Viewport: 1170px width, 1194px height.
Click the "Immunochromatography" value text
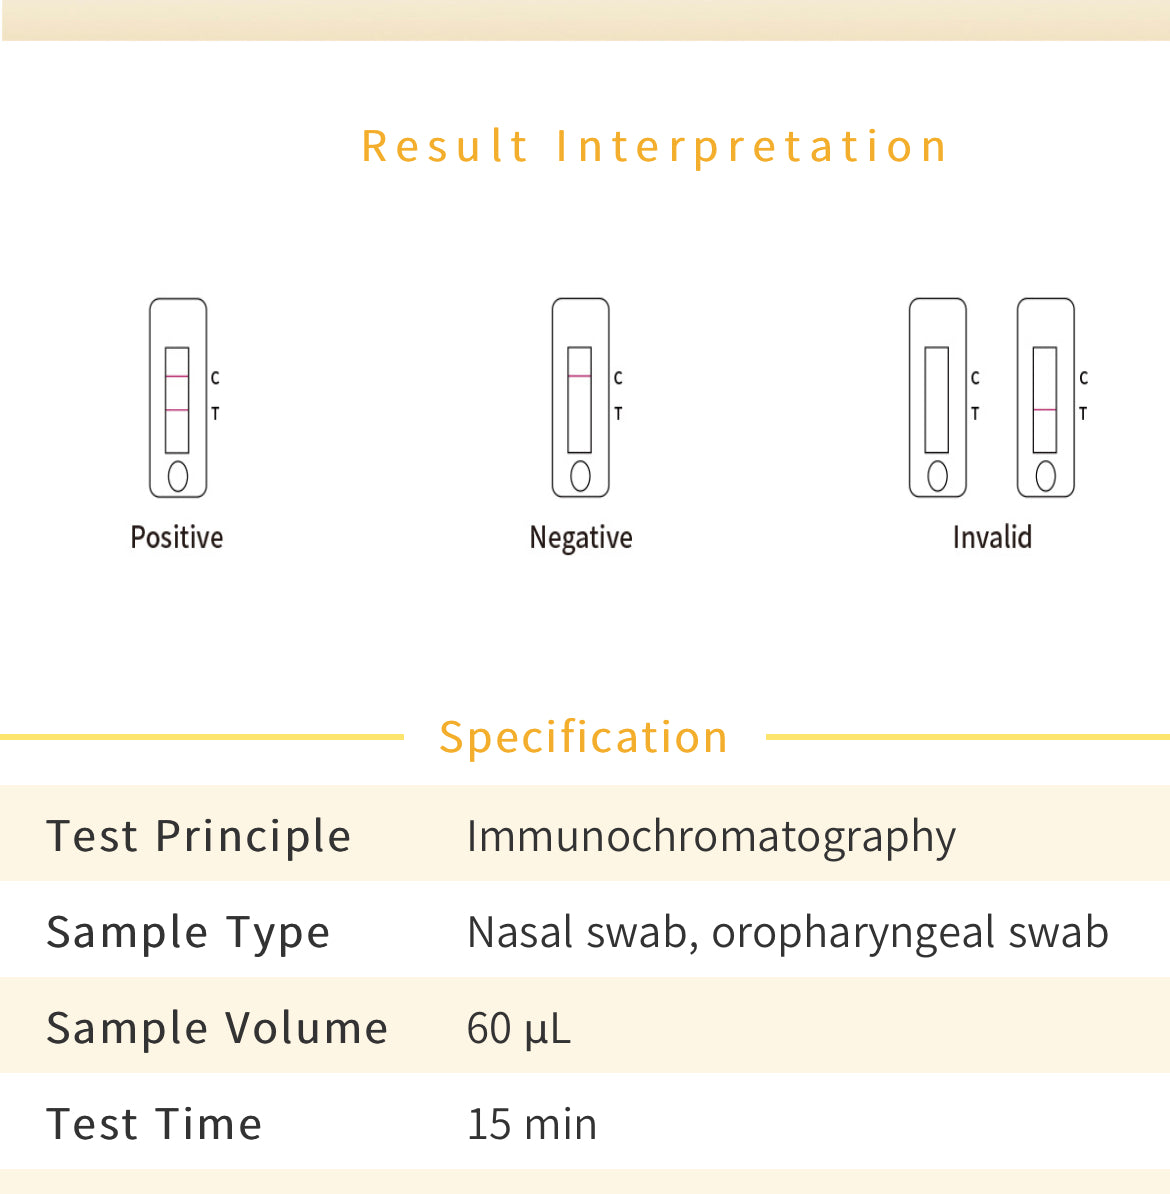pyautogui.click(x=711, y=836)
